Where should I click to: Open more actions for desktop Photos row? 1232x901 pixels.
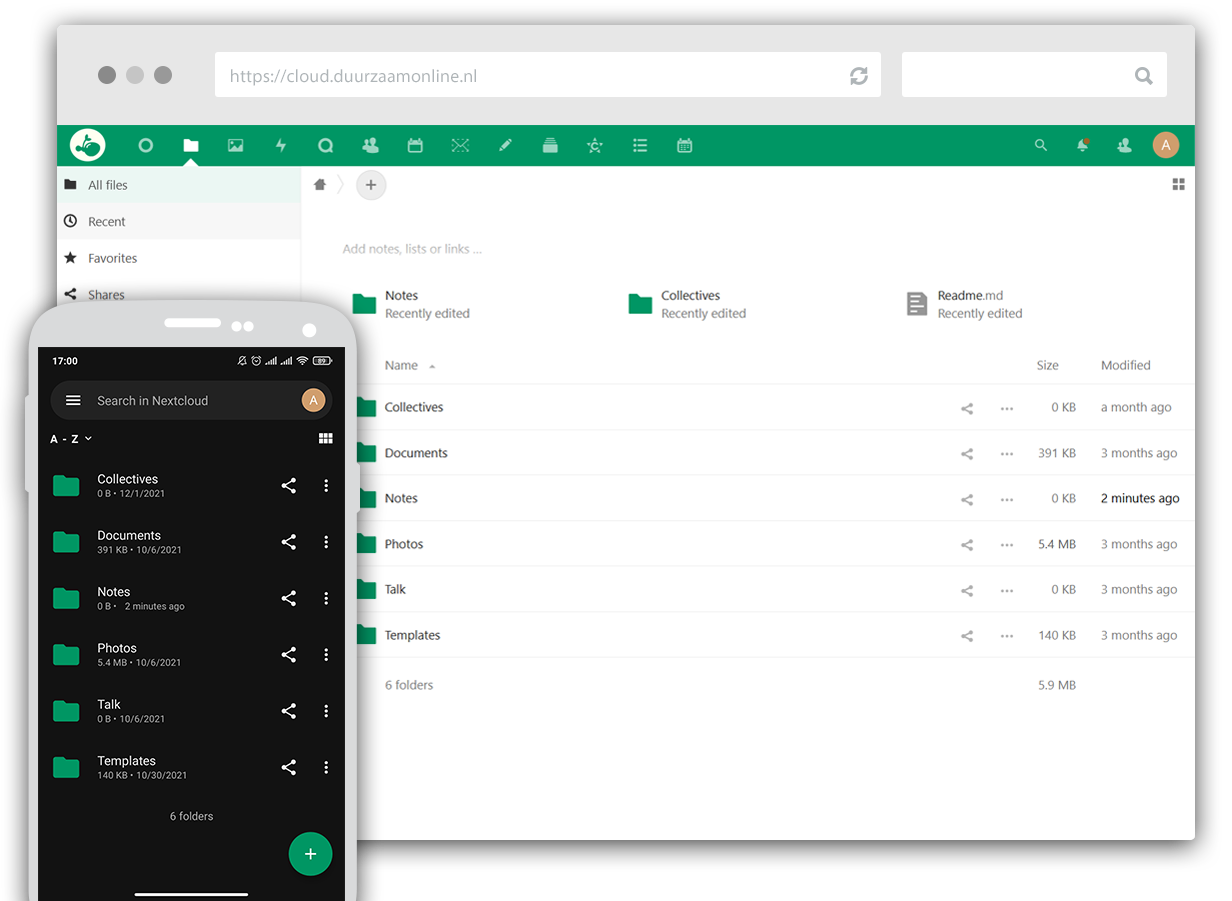(1007, 545)
